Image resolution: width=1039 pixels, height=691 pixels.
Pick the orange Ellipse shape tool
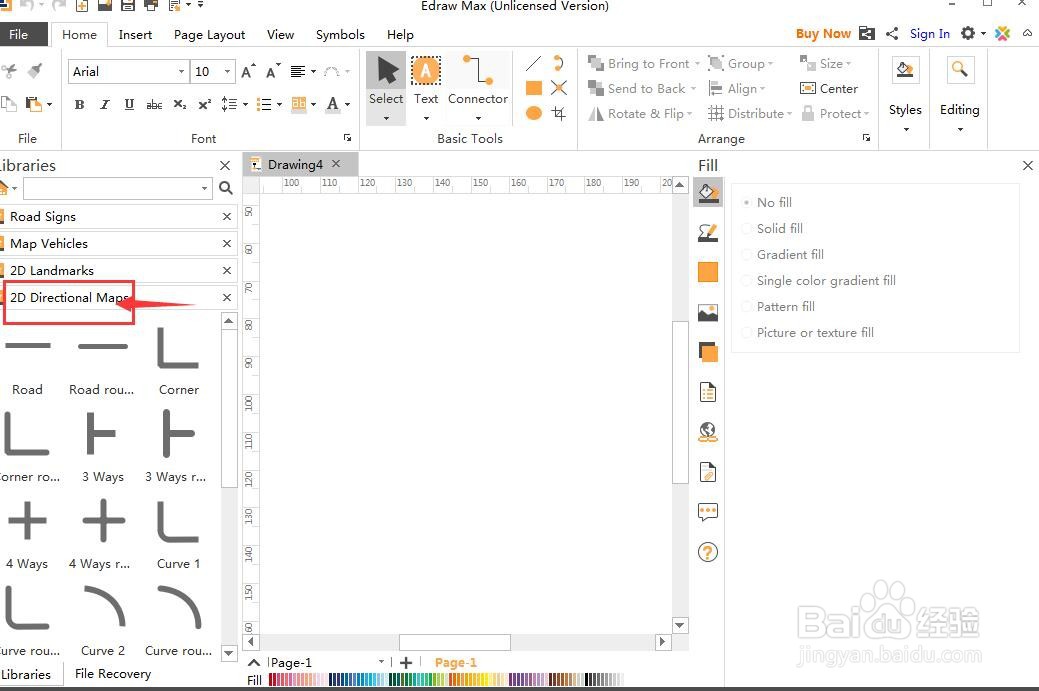click(x=533, y=113)
